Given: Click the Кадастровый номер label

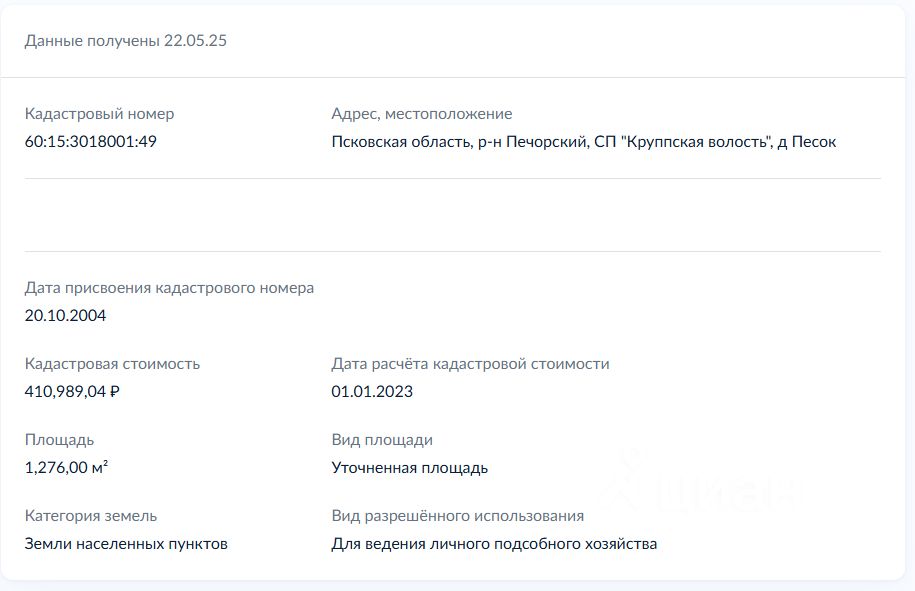Looking at the screenshot, I should (99, 114).
